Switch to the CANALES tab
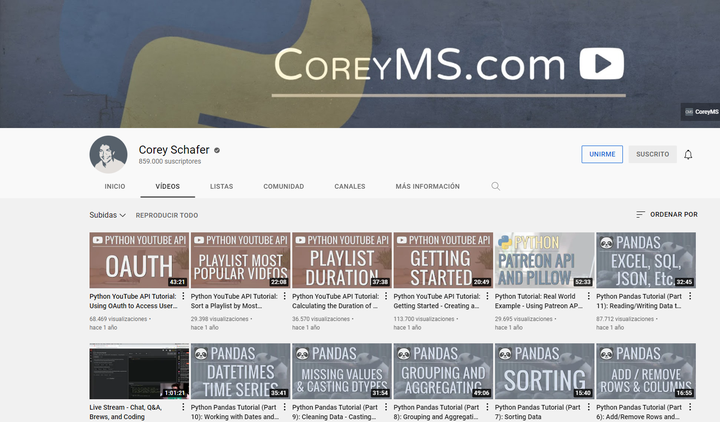720x422 pixels. (350, 186)
